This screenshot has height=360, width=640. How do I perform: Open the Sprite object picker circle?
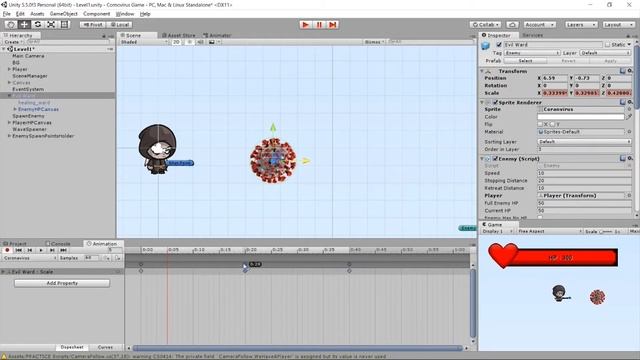tap(629, 109)
